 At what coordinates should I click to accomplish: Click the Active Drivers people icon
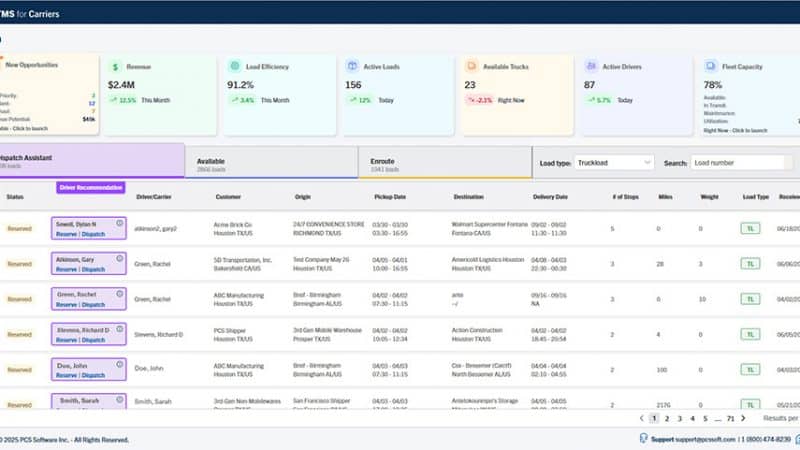[x=591, y=66]
